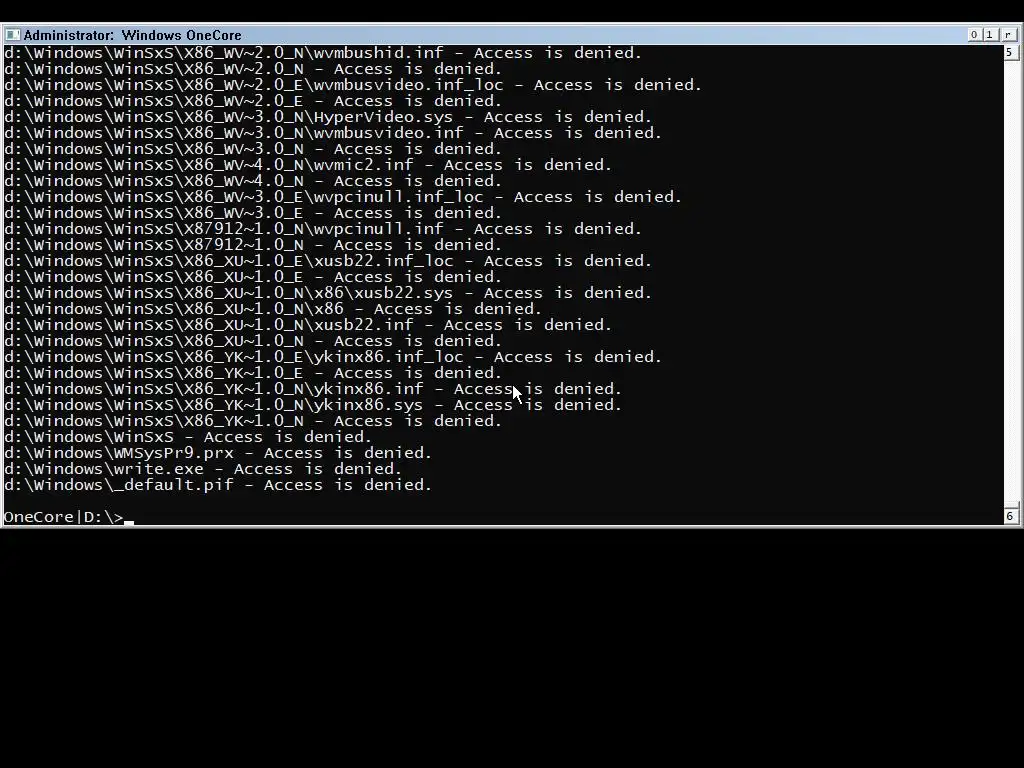
Task: Maximize console with the '1' title button
Action: point(989,35)
